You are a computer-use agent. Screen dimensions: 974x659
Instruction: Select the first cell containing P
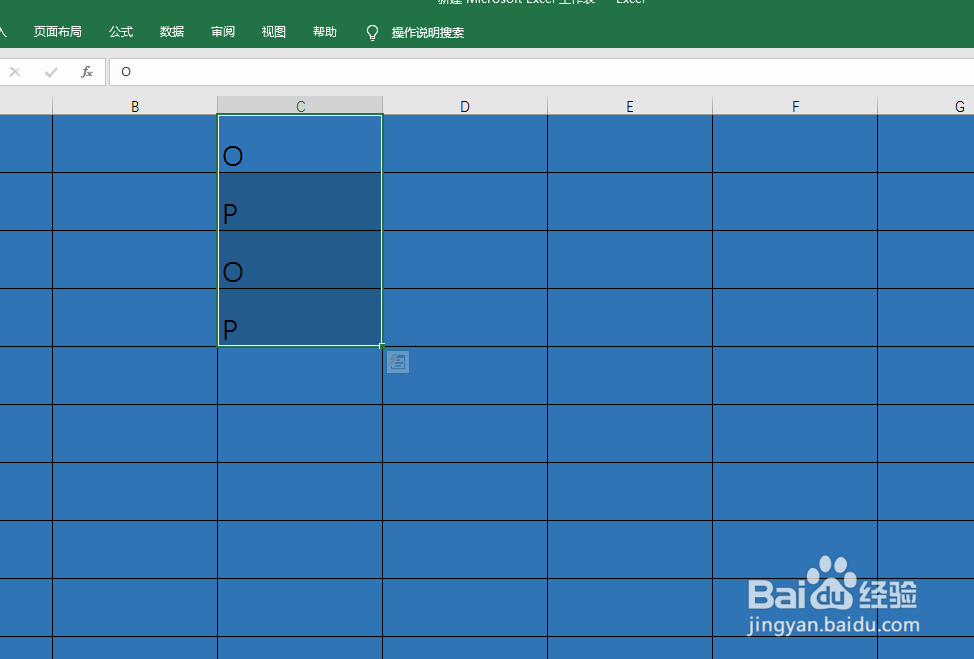[300, 202]
